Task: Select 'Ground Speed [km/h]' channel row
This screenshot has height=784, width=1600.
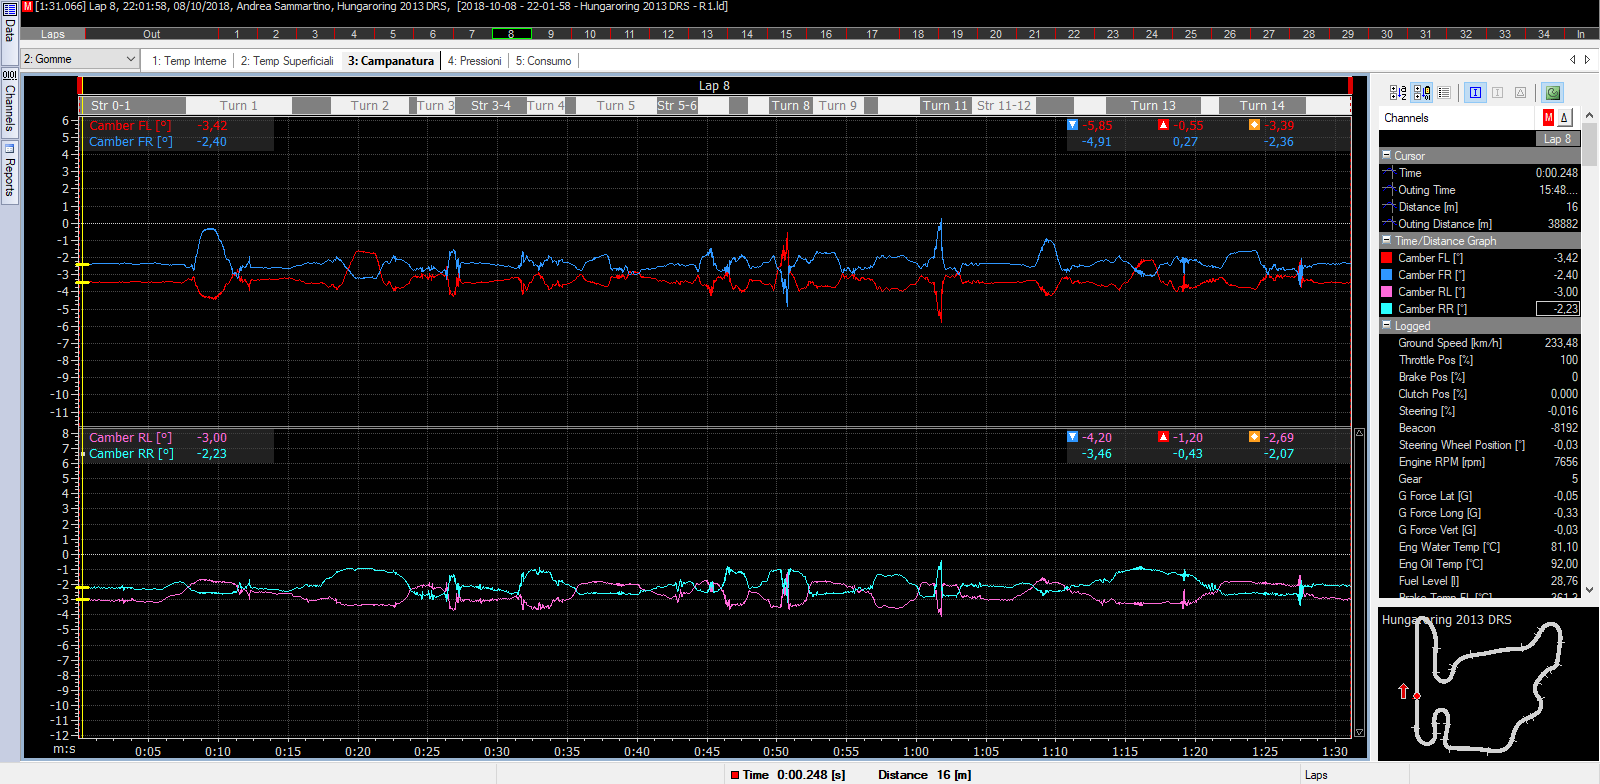Action: [x=1480, y=342]
